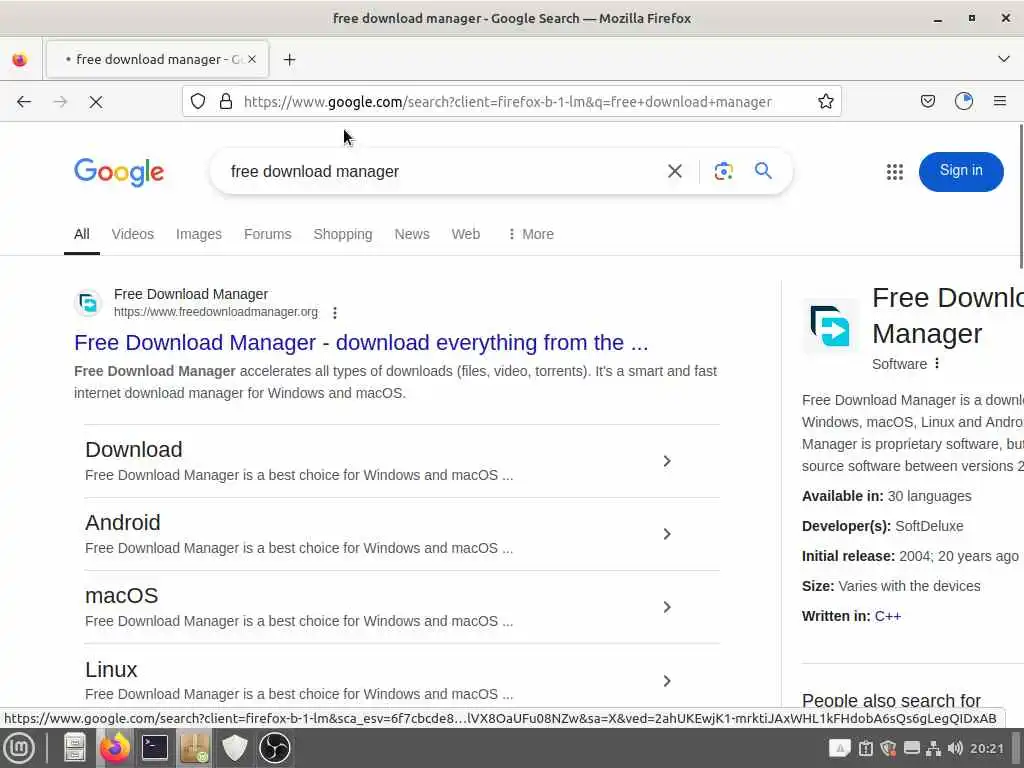Open the Android sitelink
The image size is (1024, 768).
[x=123, y=522]
